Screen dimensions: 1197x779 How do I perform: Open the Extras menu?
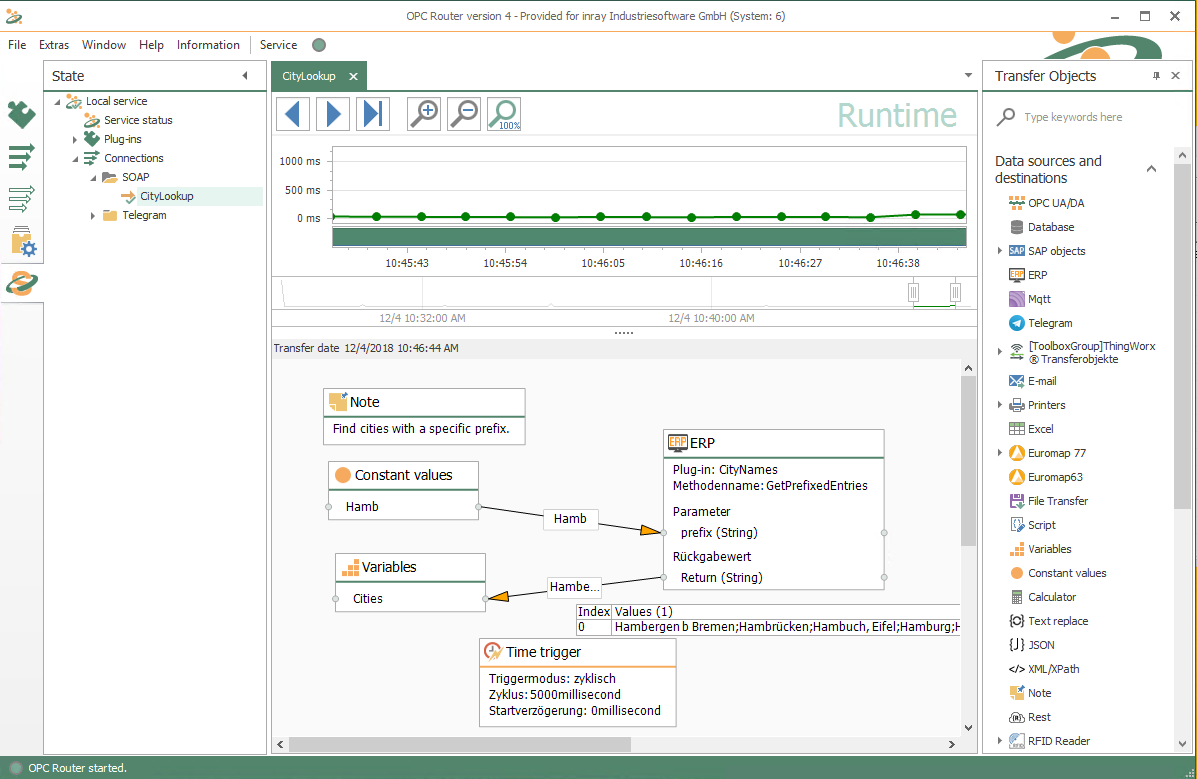[54, 45]
